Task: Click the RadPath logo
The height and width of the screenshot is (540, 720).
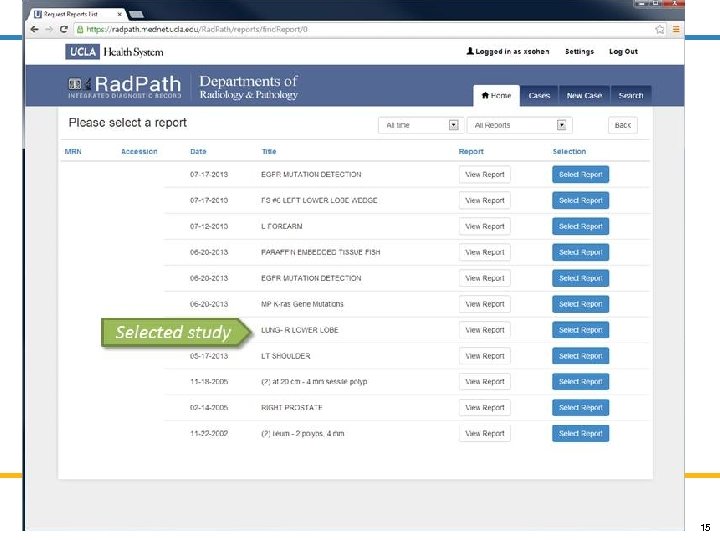Action: [x=125, y=87]
